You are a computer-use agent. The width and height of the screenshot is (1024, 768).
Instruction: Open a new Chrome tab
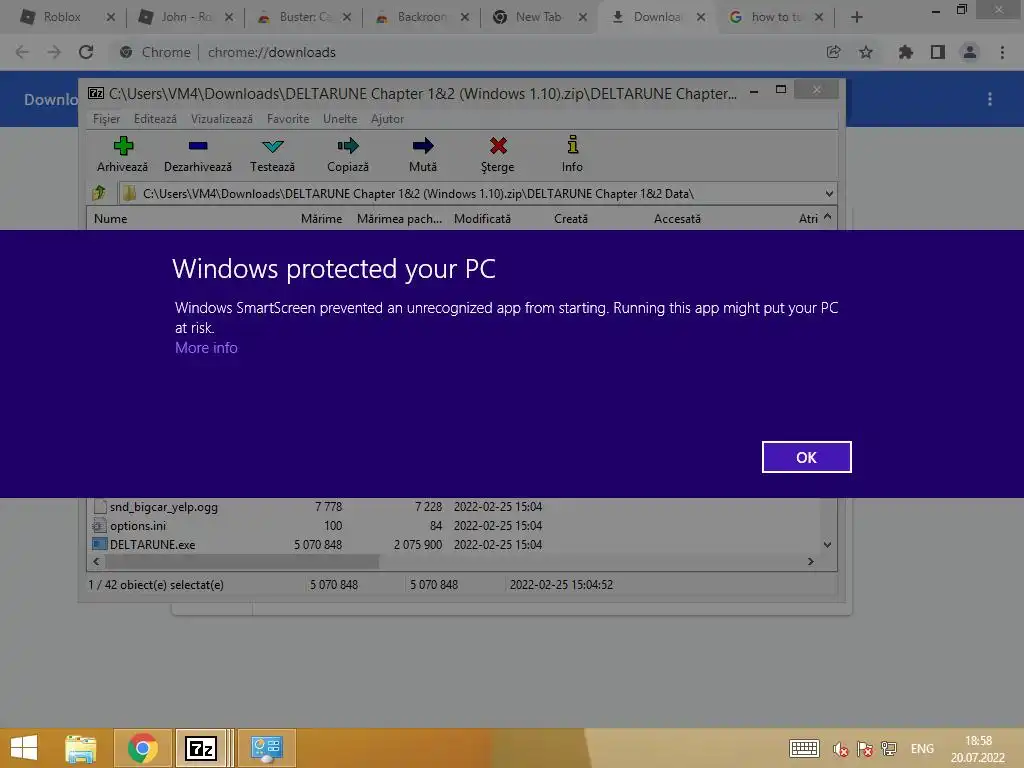point(857,17)
